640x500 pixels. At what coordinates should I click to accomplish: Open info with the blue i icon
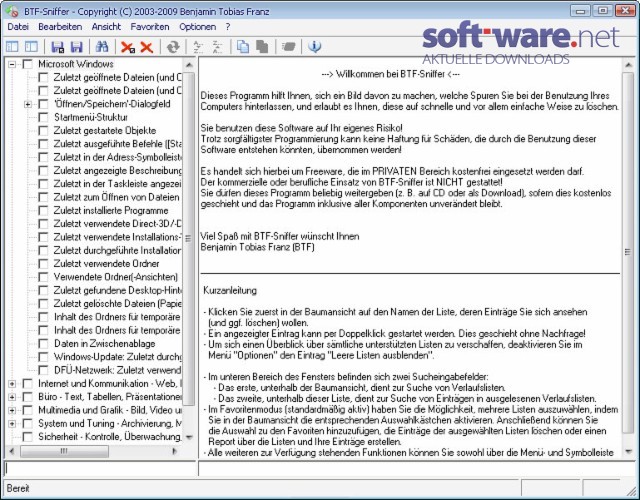click(314, 47)
